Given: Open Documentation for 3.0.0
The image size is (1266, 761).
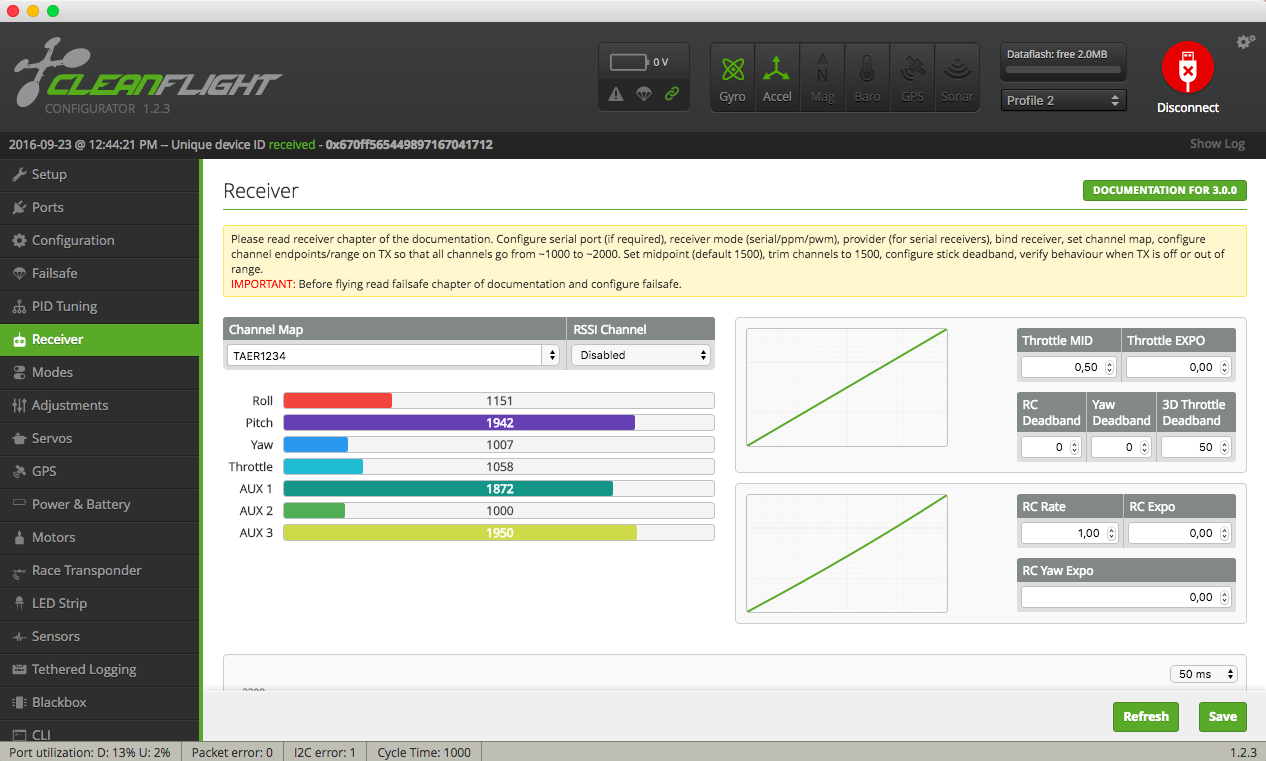Looking at the screenshot, I should coord(1165,190).
